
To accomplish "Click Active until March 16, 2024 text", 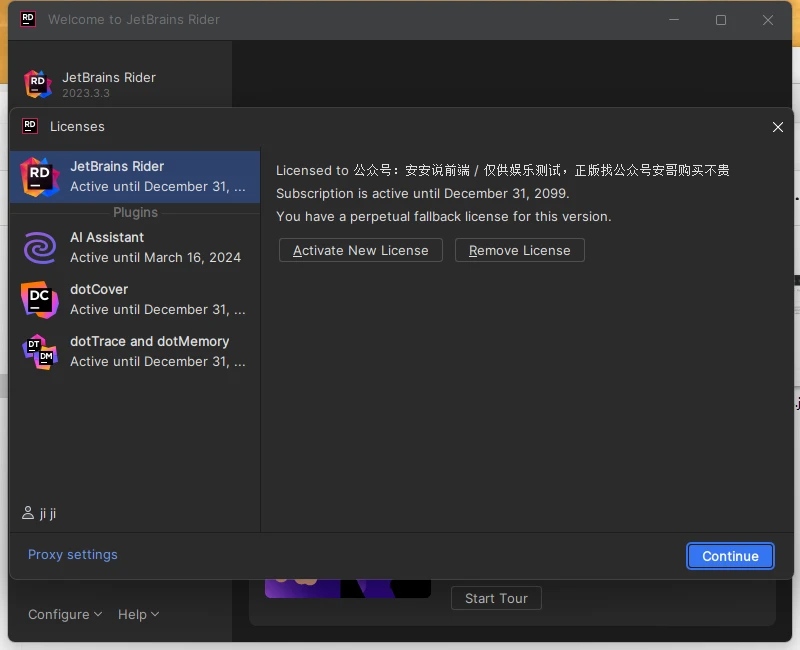I will 155,257.
